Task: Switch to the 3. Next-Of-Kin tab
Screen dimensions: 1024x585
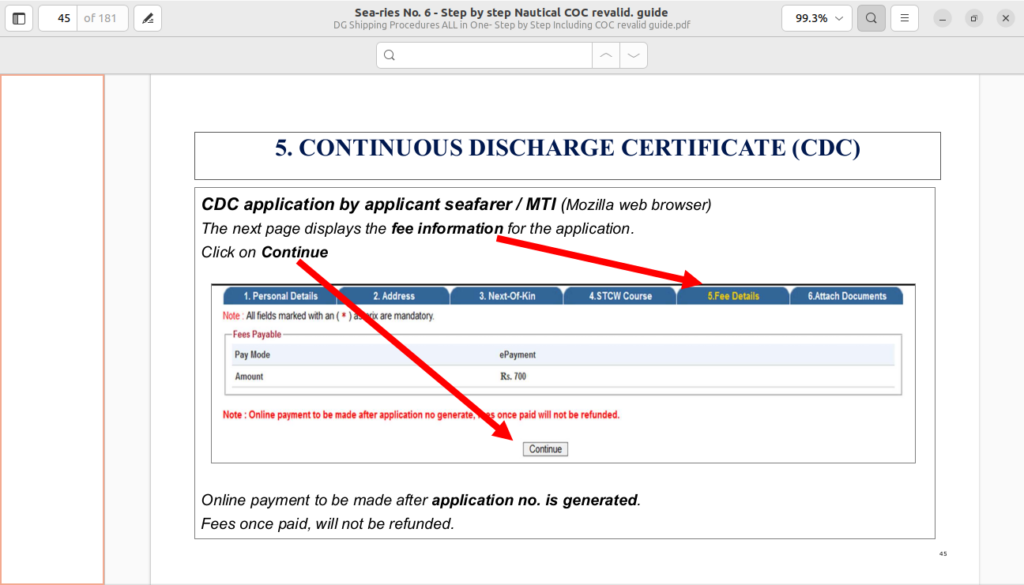Action: coord(507,296)
